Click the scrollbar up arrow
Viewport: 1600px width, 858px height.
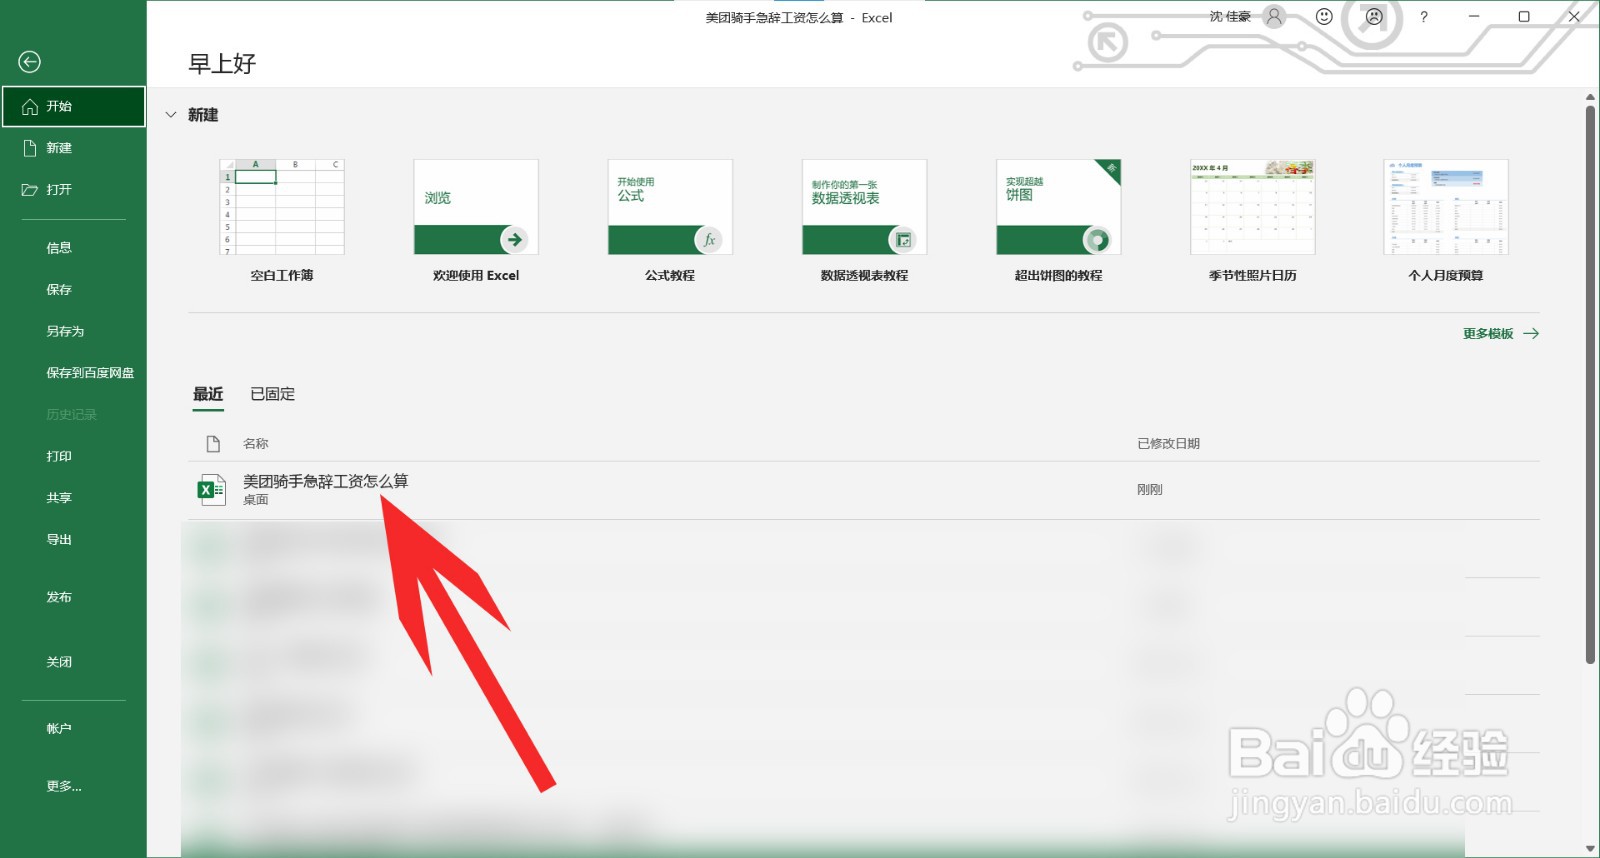[1590, 97]
